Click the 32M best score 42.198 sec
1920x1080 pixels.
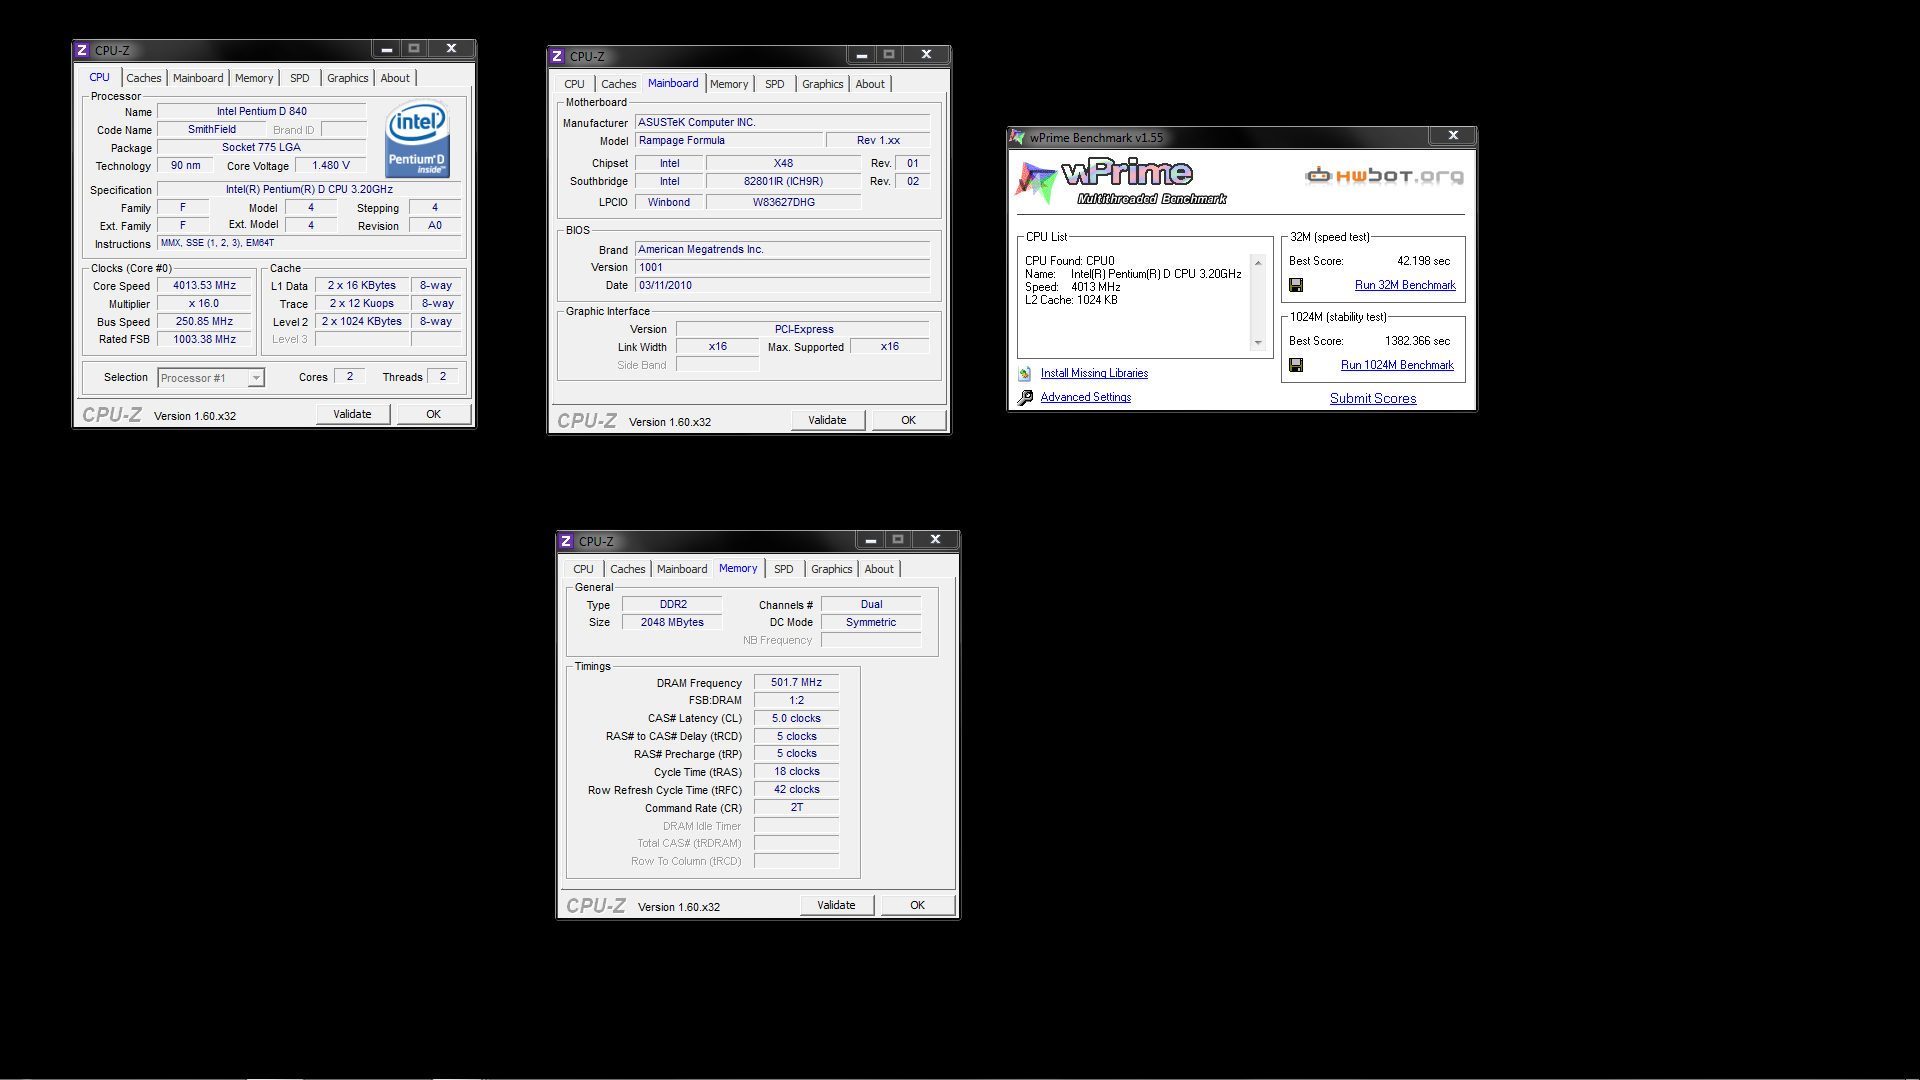coord(1423,261)
